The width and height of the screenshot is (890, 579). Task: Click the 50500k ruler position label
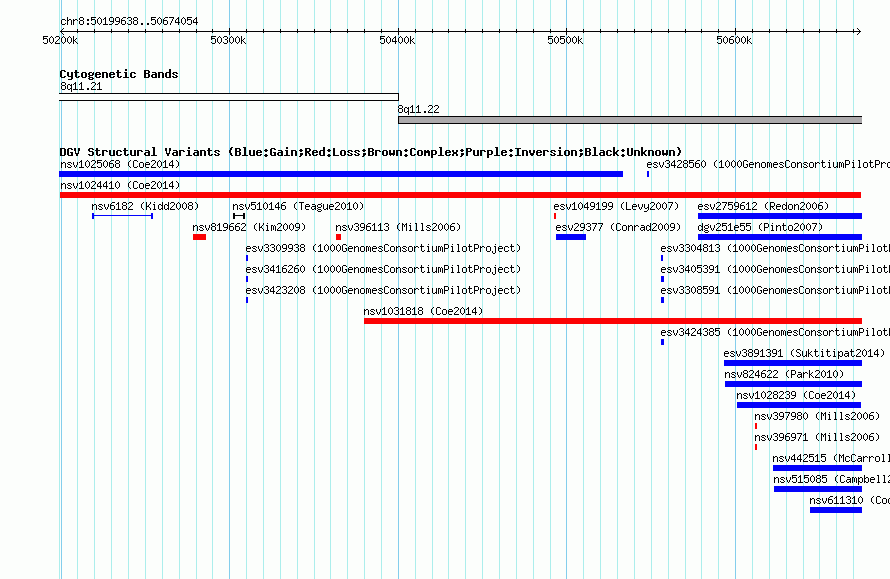pos(565,40)
